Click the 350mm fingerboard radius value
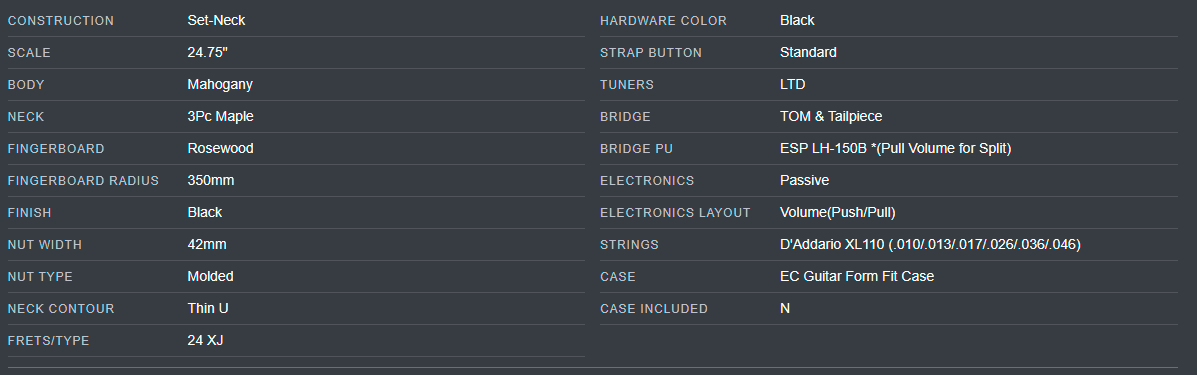The height and width of the screenshot is (375, 1197). 211,181
